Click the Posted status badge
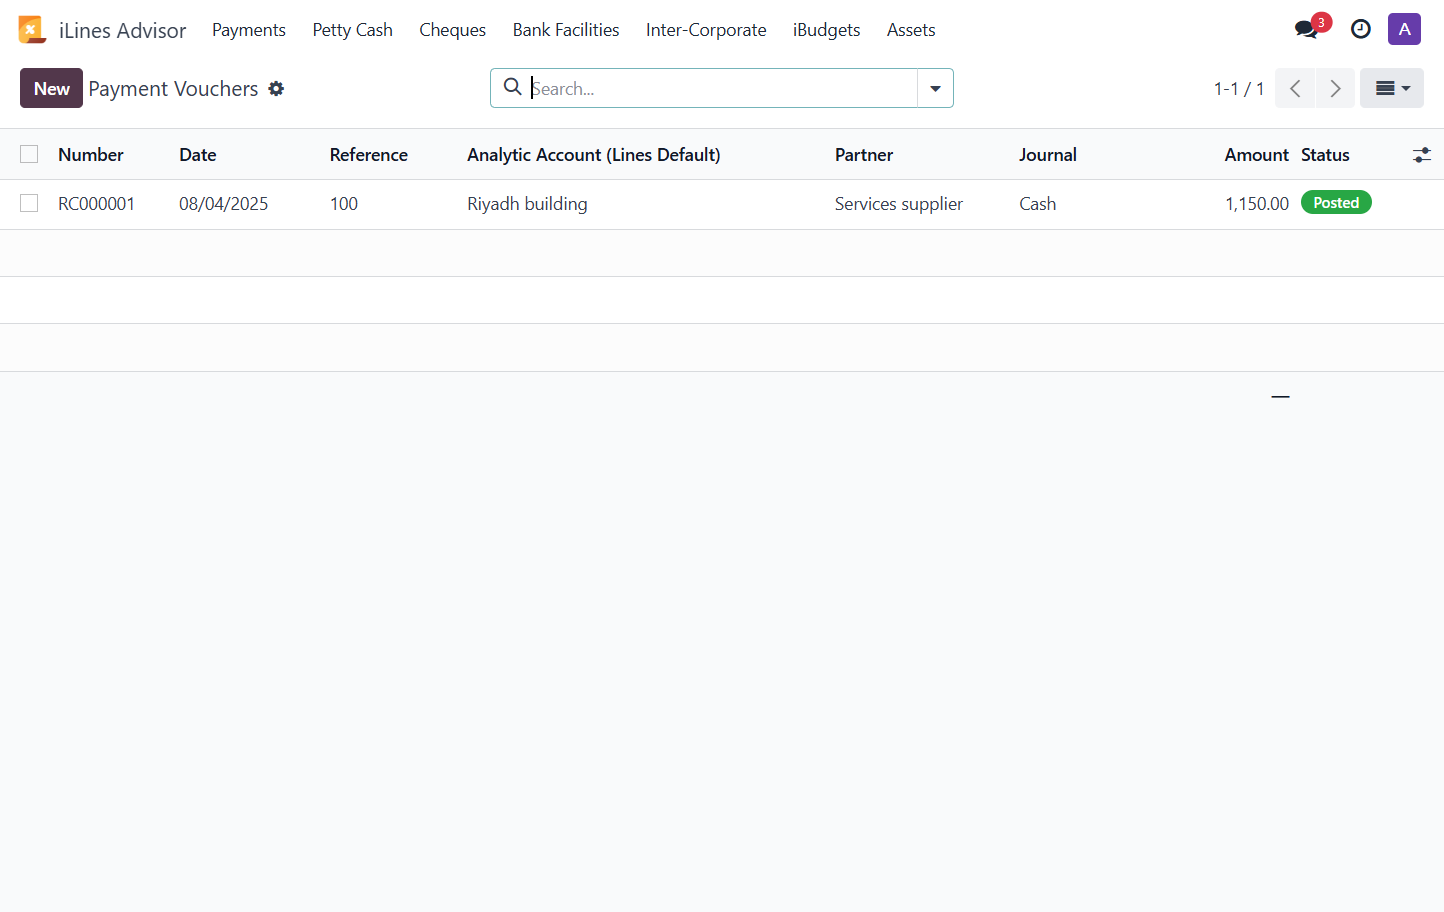 (x=1336, y=202)
